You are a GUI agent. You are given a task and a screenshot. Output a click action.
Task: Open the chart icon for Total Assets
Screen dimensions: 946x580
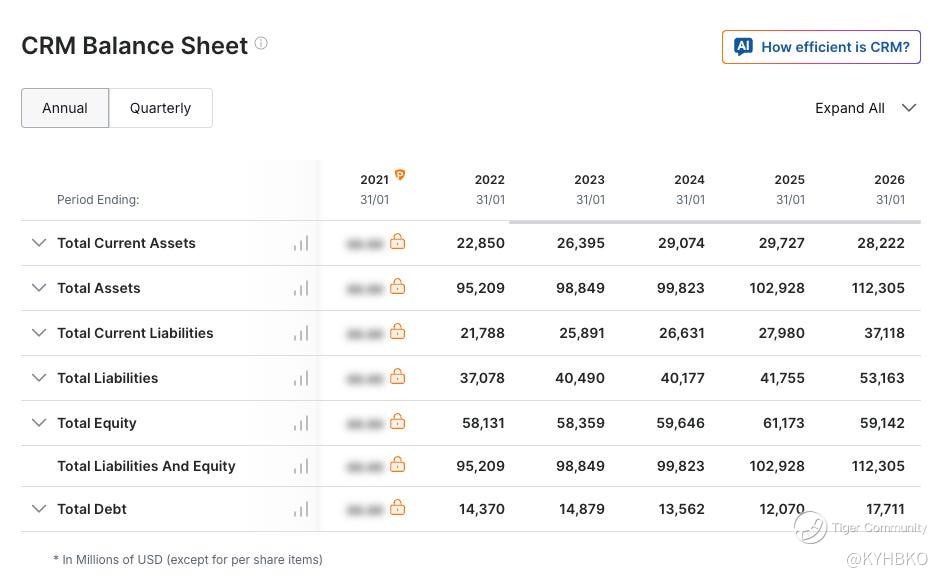point(301,288)
